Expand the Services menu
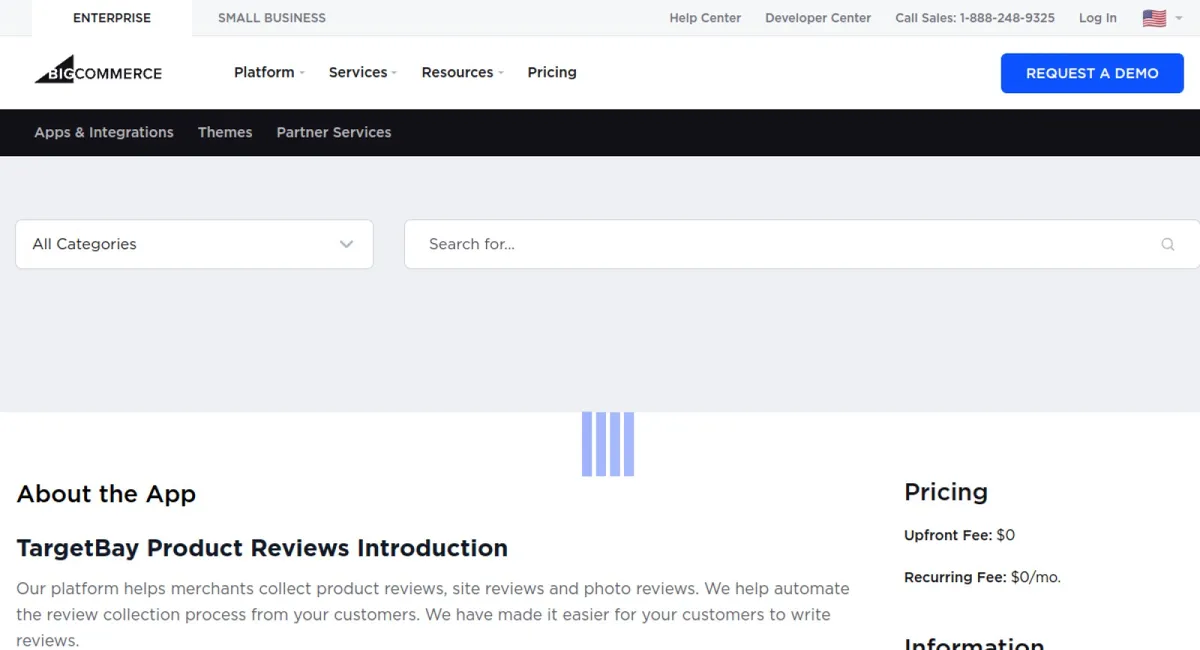The width and height of the screenshot is (1200, 650). (363, 72)
